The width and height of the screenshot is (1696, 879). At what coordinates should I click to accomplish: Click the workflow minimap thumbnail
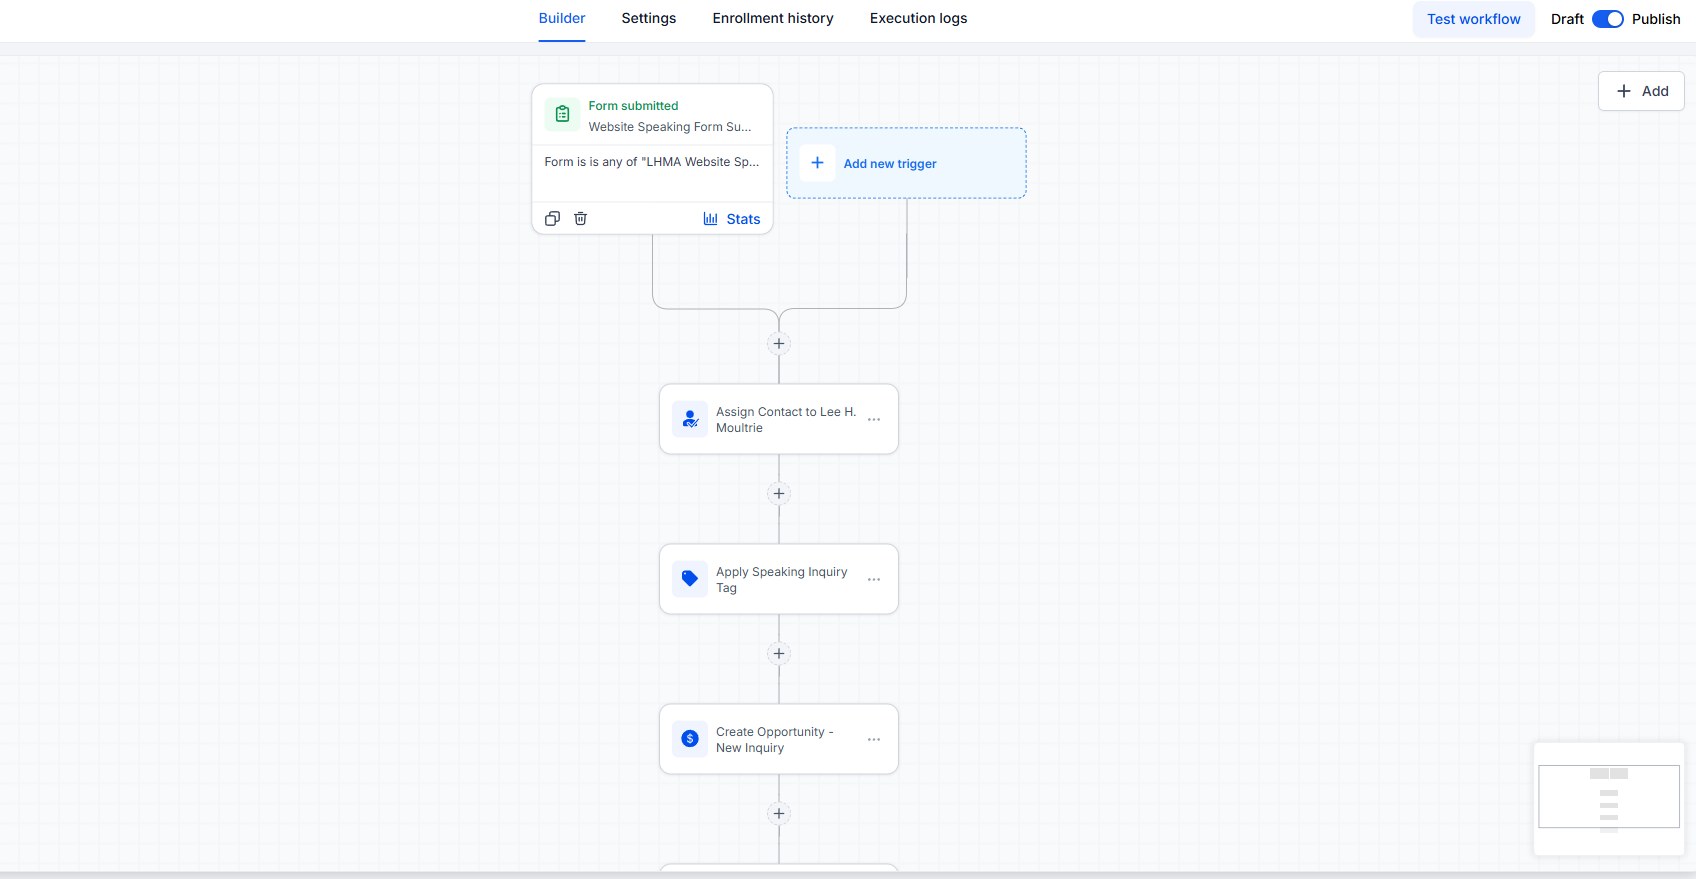pos(1608,798)
